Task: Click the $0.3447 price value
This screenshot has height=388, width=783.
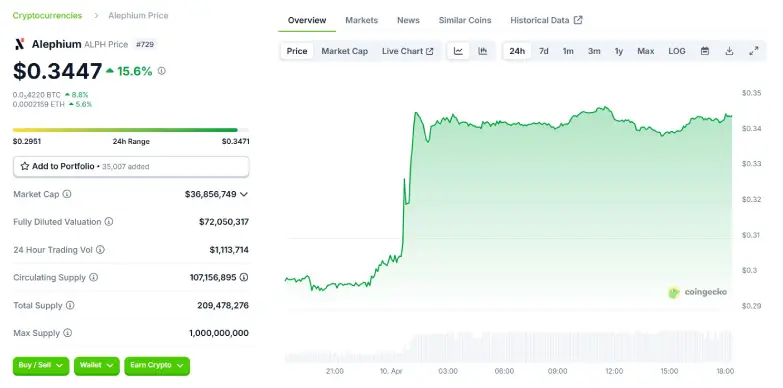Action: tap(57, 71)
